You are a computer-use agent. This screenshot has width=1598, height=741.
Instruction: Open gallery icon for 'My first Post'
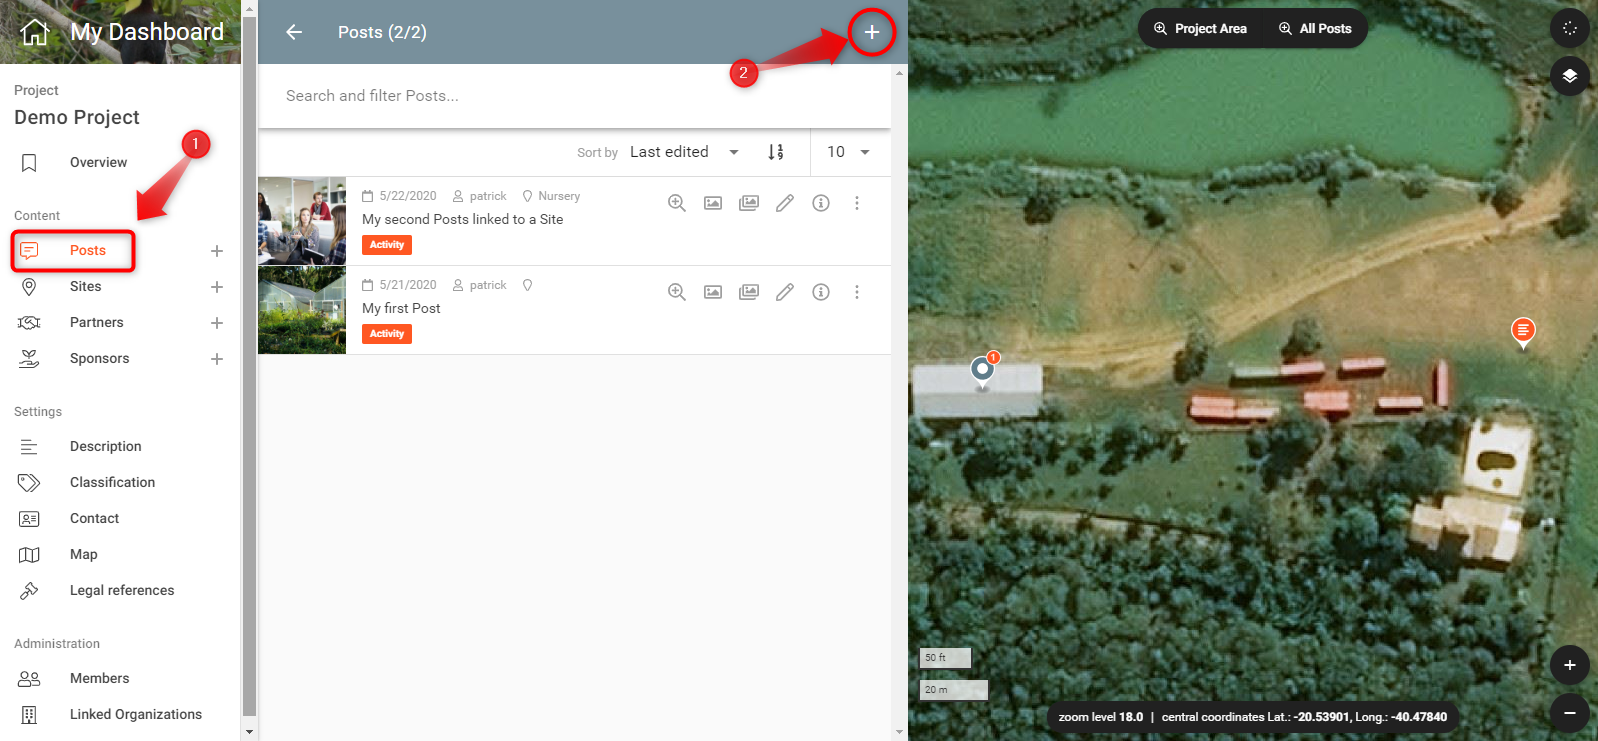point(749,292)
